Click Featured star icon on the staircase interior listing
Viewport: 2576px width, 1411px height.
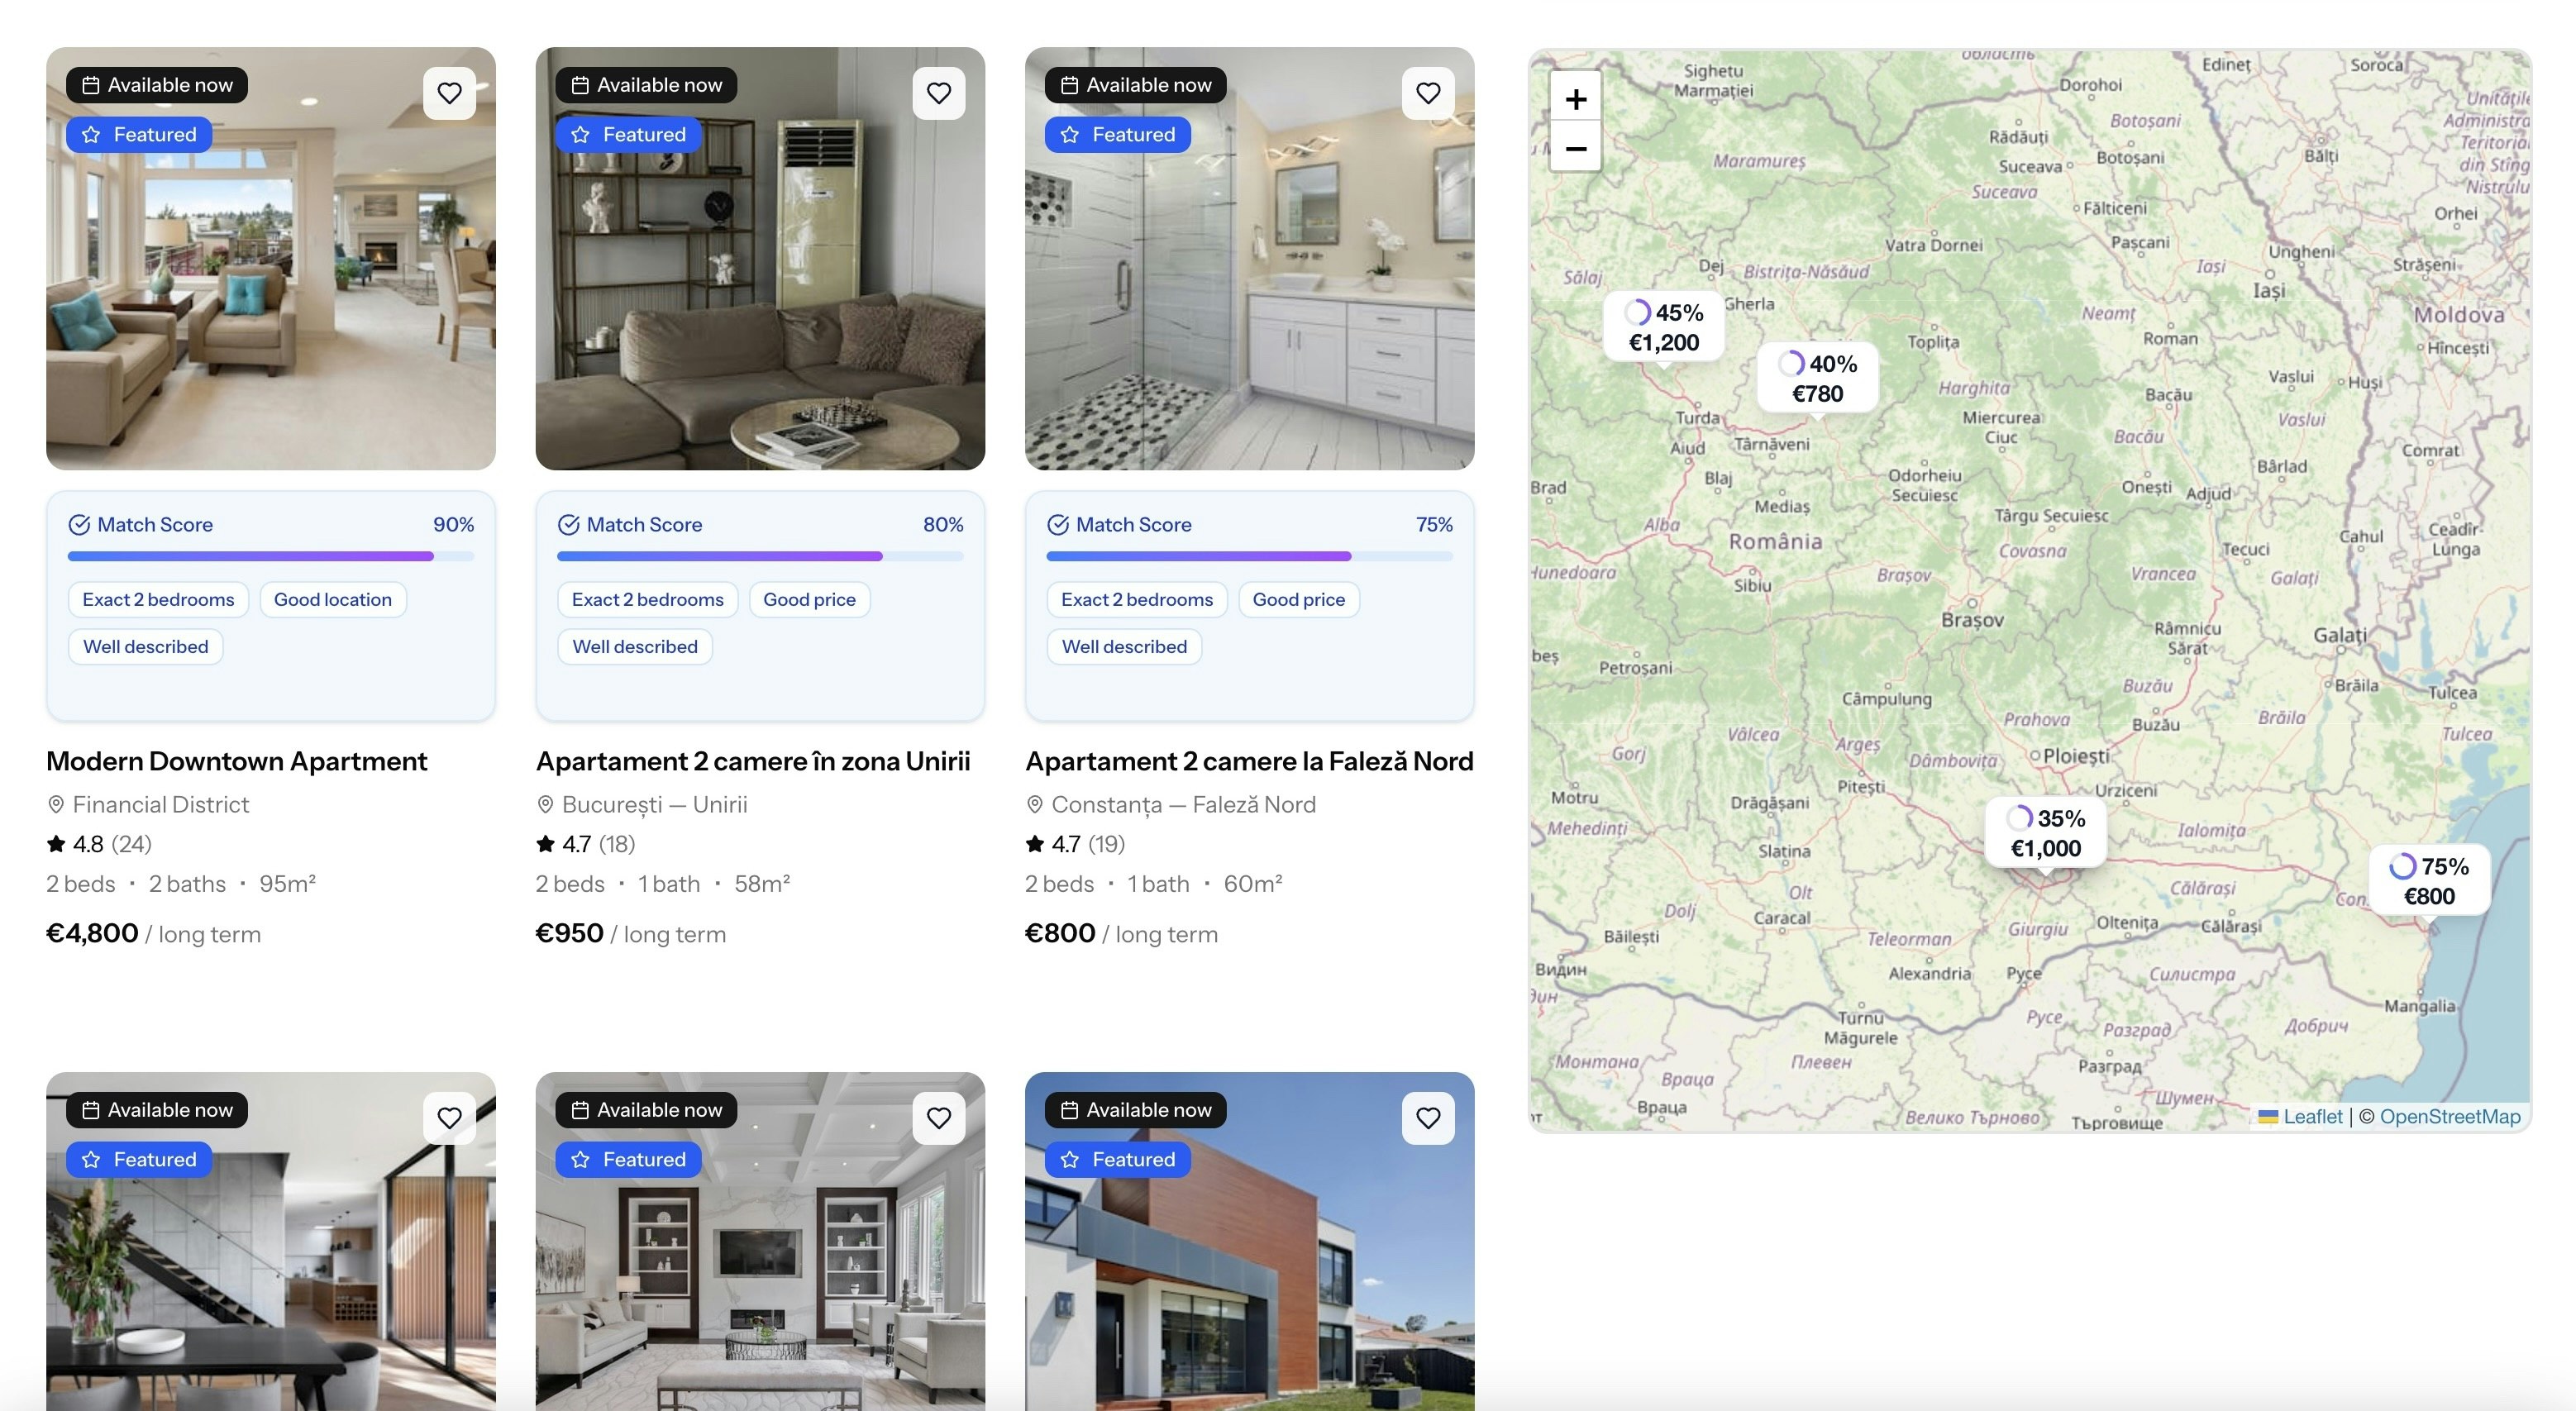pyautogui.click(x=91, y=1159)
